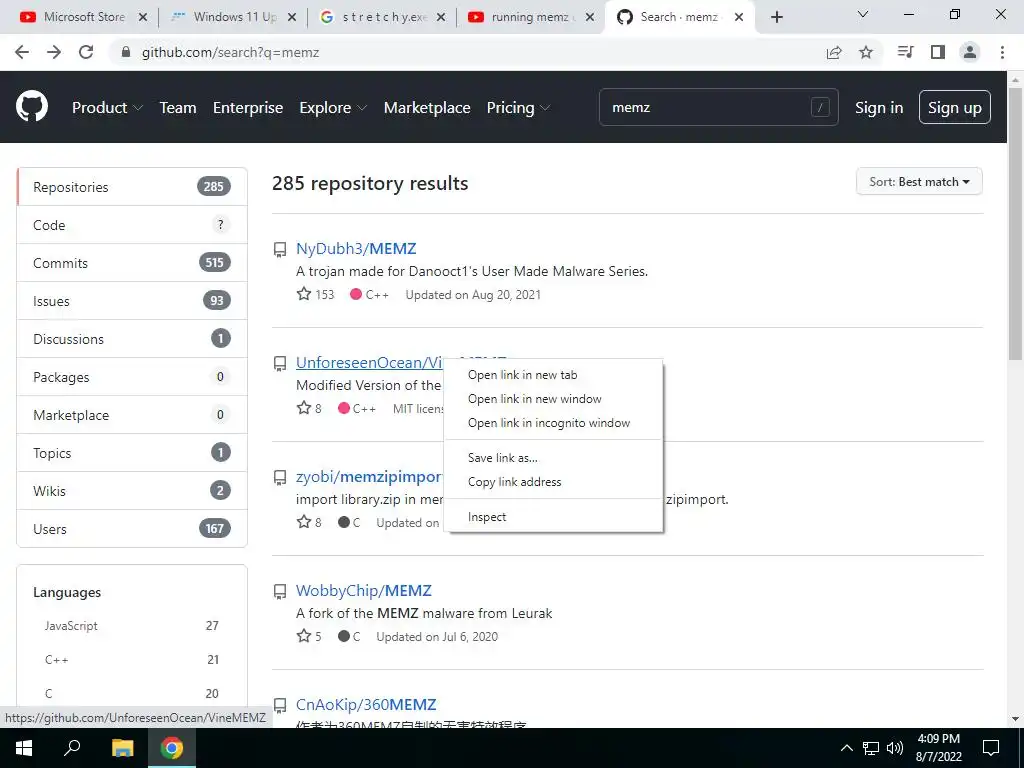Click Sign in link
The image size is (1024, 768).
pyautogui.click(x=879, y=108)
